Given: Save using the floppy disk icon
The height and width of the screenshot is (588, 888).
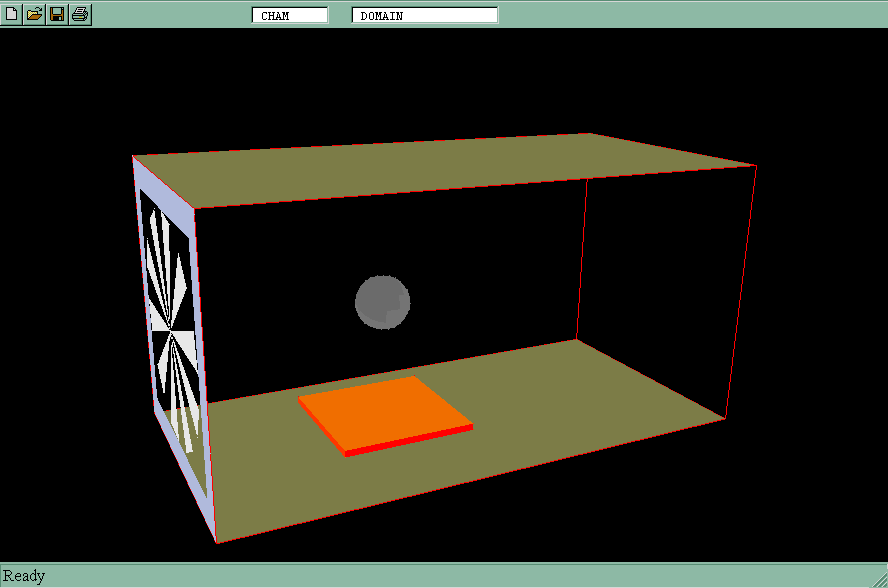Looking at the screenshot, I should point(57,14).
